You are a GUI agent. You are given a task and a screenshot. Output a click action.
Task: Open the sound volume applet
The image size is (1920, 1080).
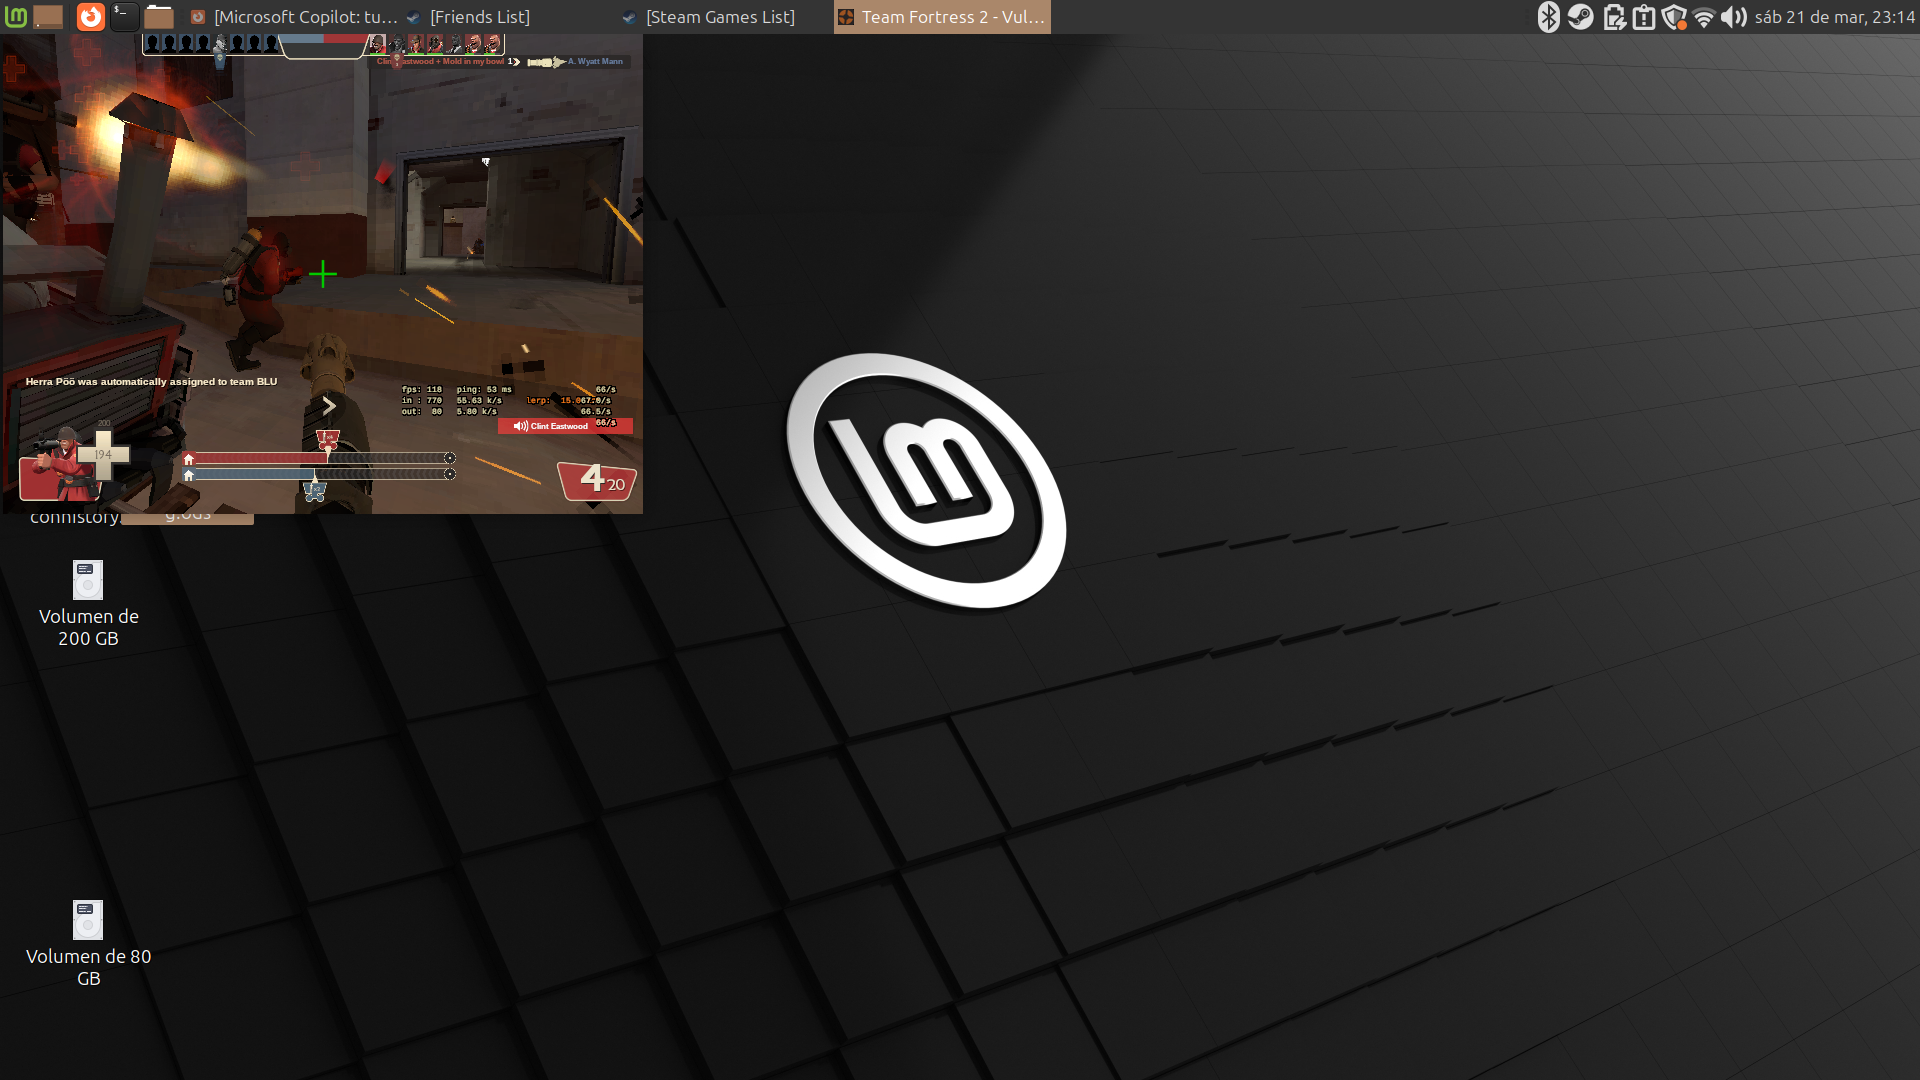(1733, 16)
